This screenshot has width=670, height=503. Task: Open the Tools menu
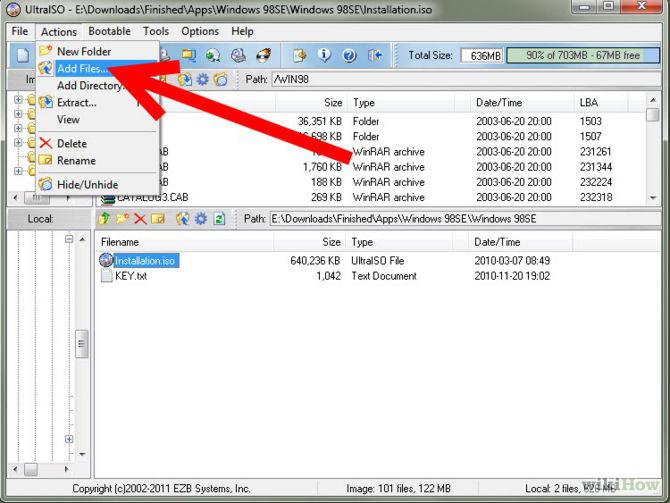tap(156, 31)
